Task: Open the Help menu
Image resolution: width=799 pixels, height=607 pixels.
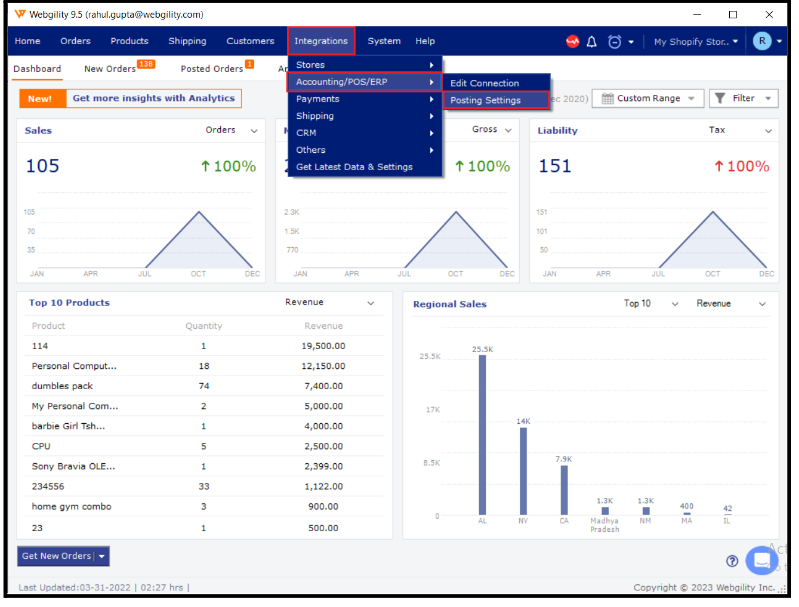Action: click(x=425, y=41)
